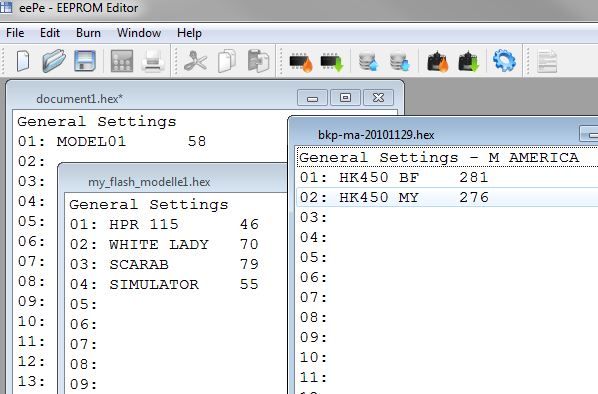Select row 13: in document1.hex
This screenshot has height=394, width=598.
[x=32, y=381]
